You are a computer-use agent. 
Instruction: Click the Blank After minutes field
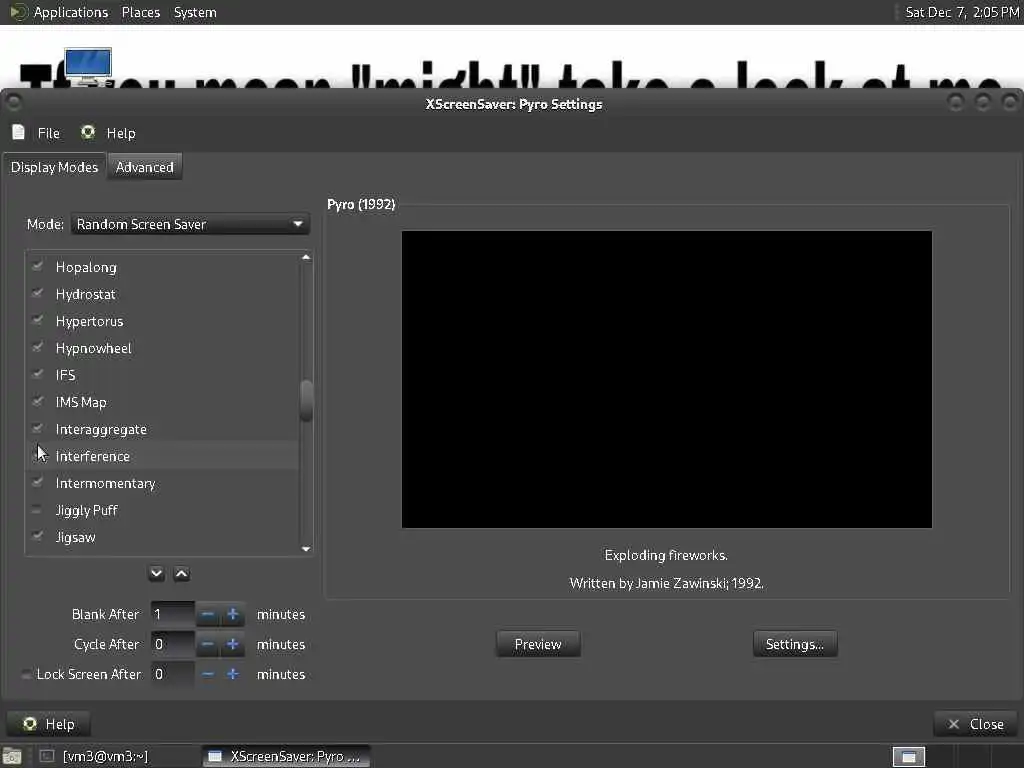point(173,615)
